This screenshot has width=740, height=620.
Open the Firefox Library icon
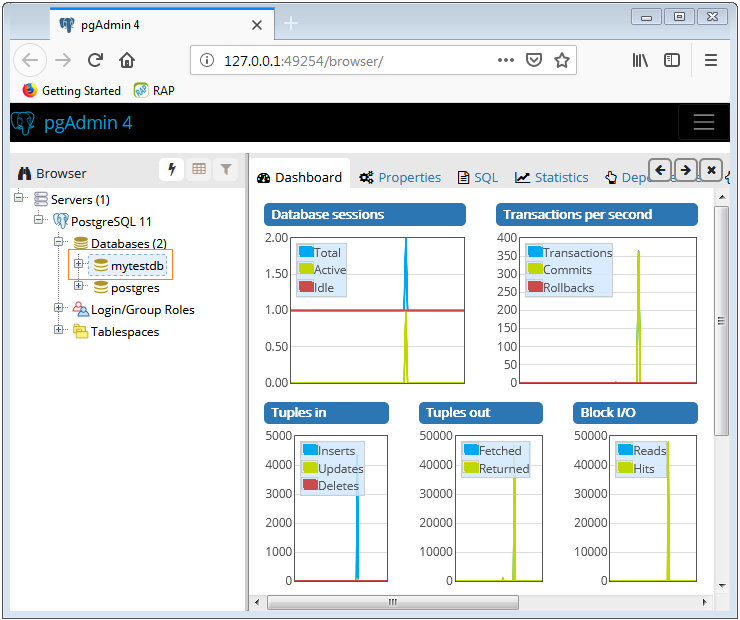[640, 60]
